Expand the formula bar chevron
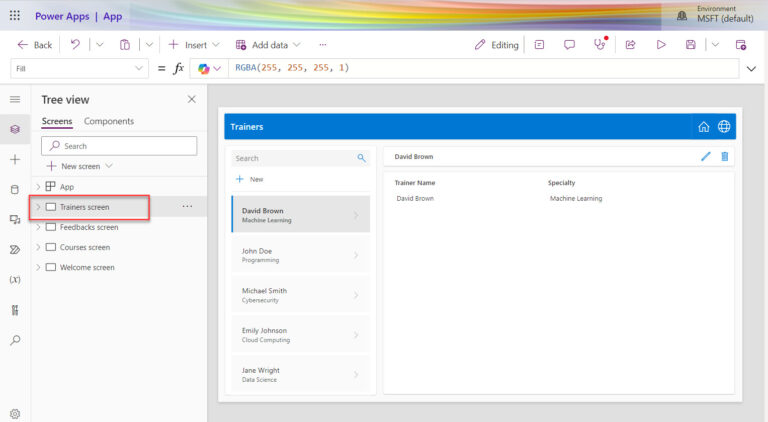This screenshot has height=422, width=768. [751, 69]
